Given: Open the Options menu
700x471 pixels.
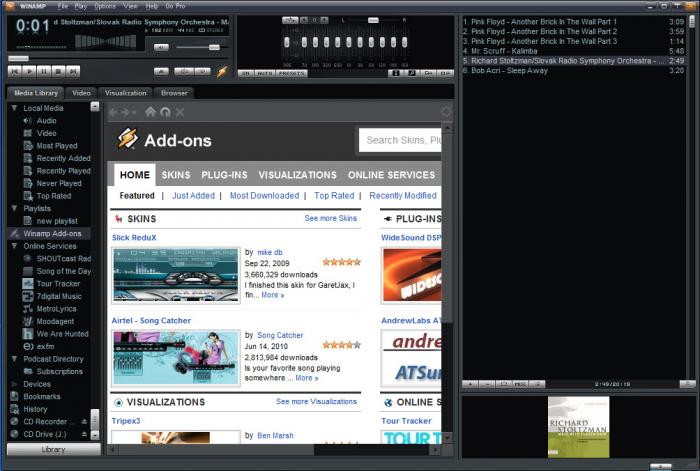Looking at the screenshot, I should coord(105,6).
